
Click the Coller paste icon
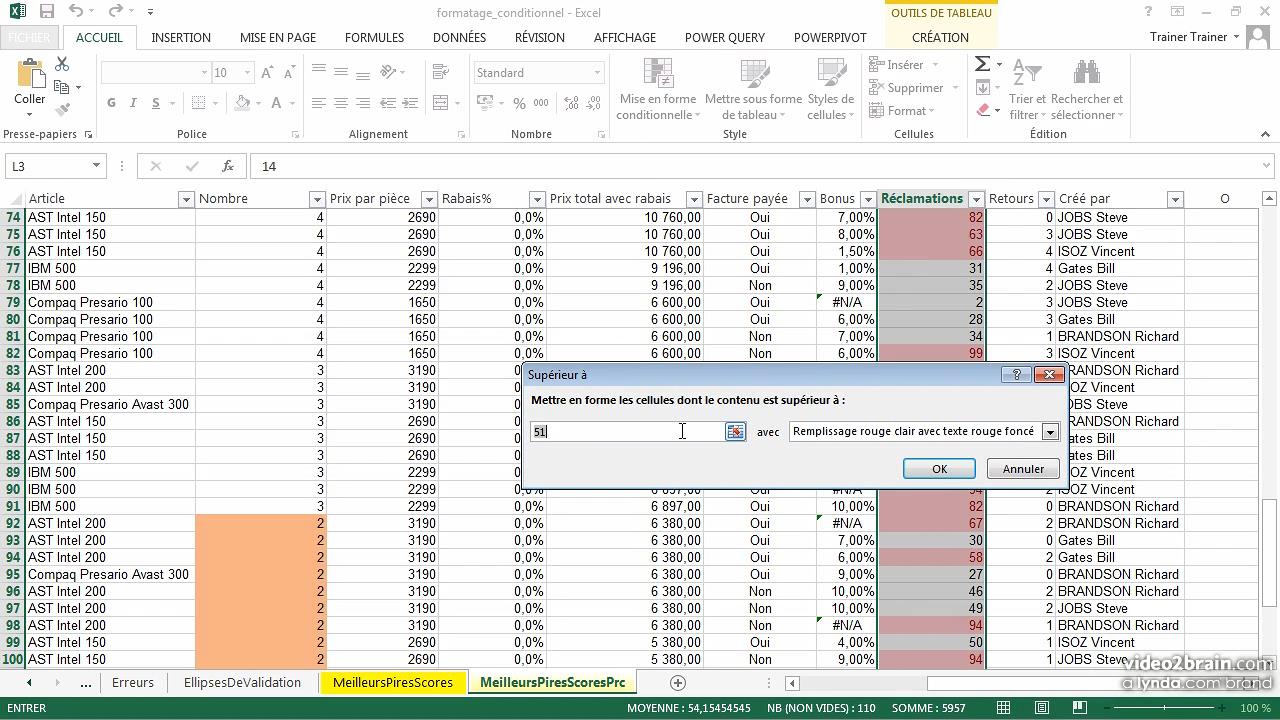tap(29, 83)
